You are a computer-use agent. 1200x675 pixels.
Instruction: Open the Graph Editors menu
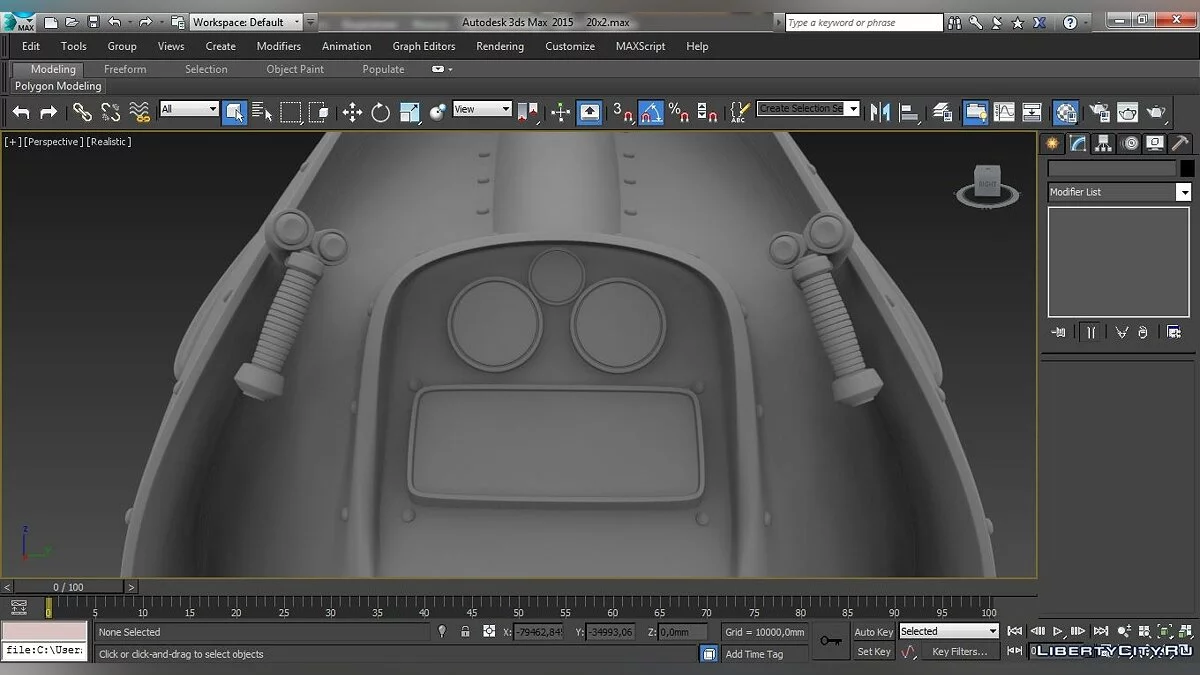pyautogui.click(x=423, y=46)
